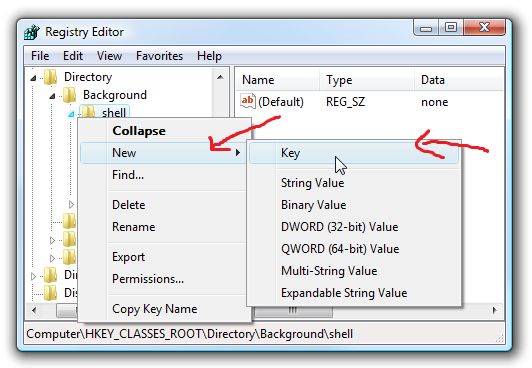Open the Edit menu
The image size is (532, 368).
point(73,56)
